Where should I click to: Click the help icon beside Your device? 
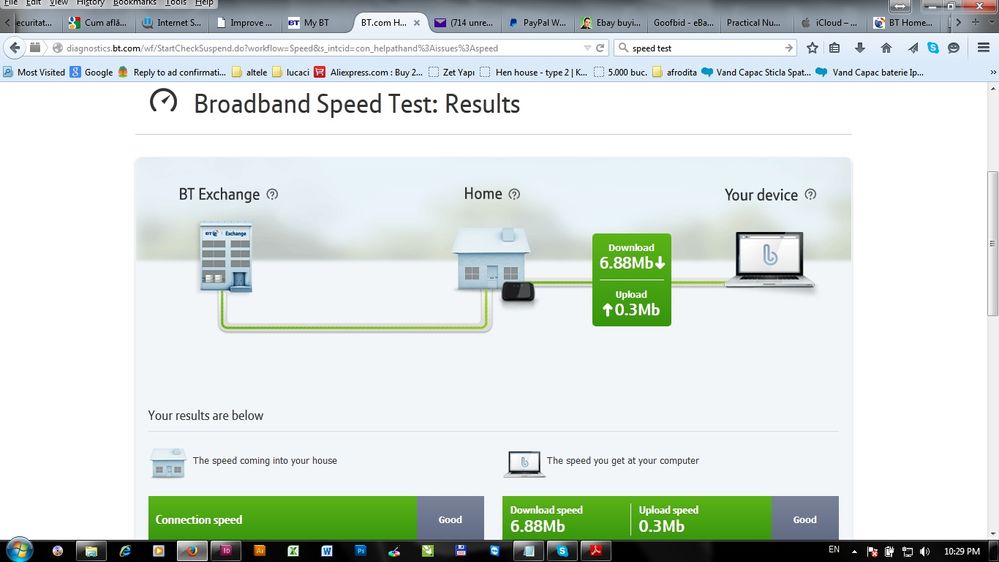point(810,194)
